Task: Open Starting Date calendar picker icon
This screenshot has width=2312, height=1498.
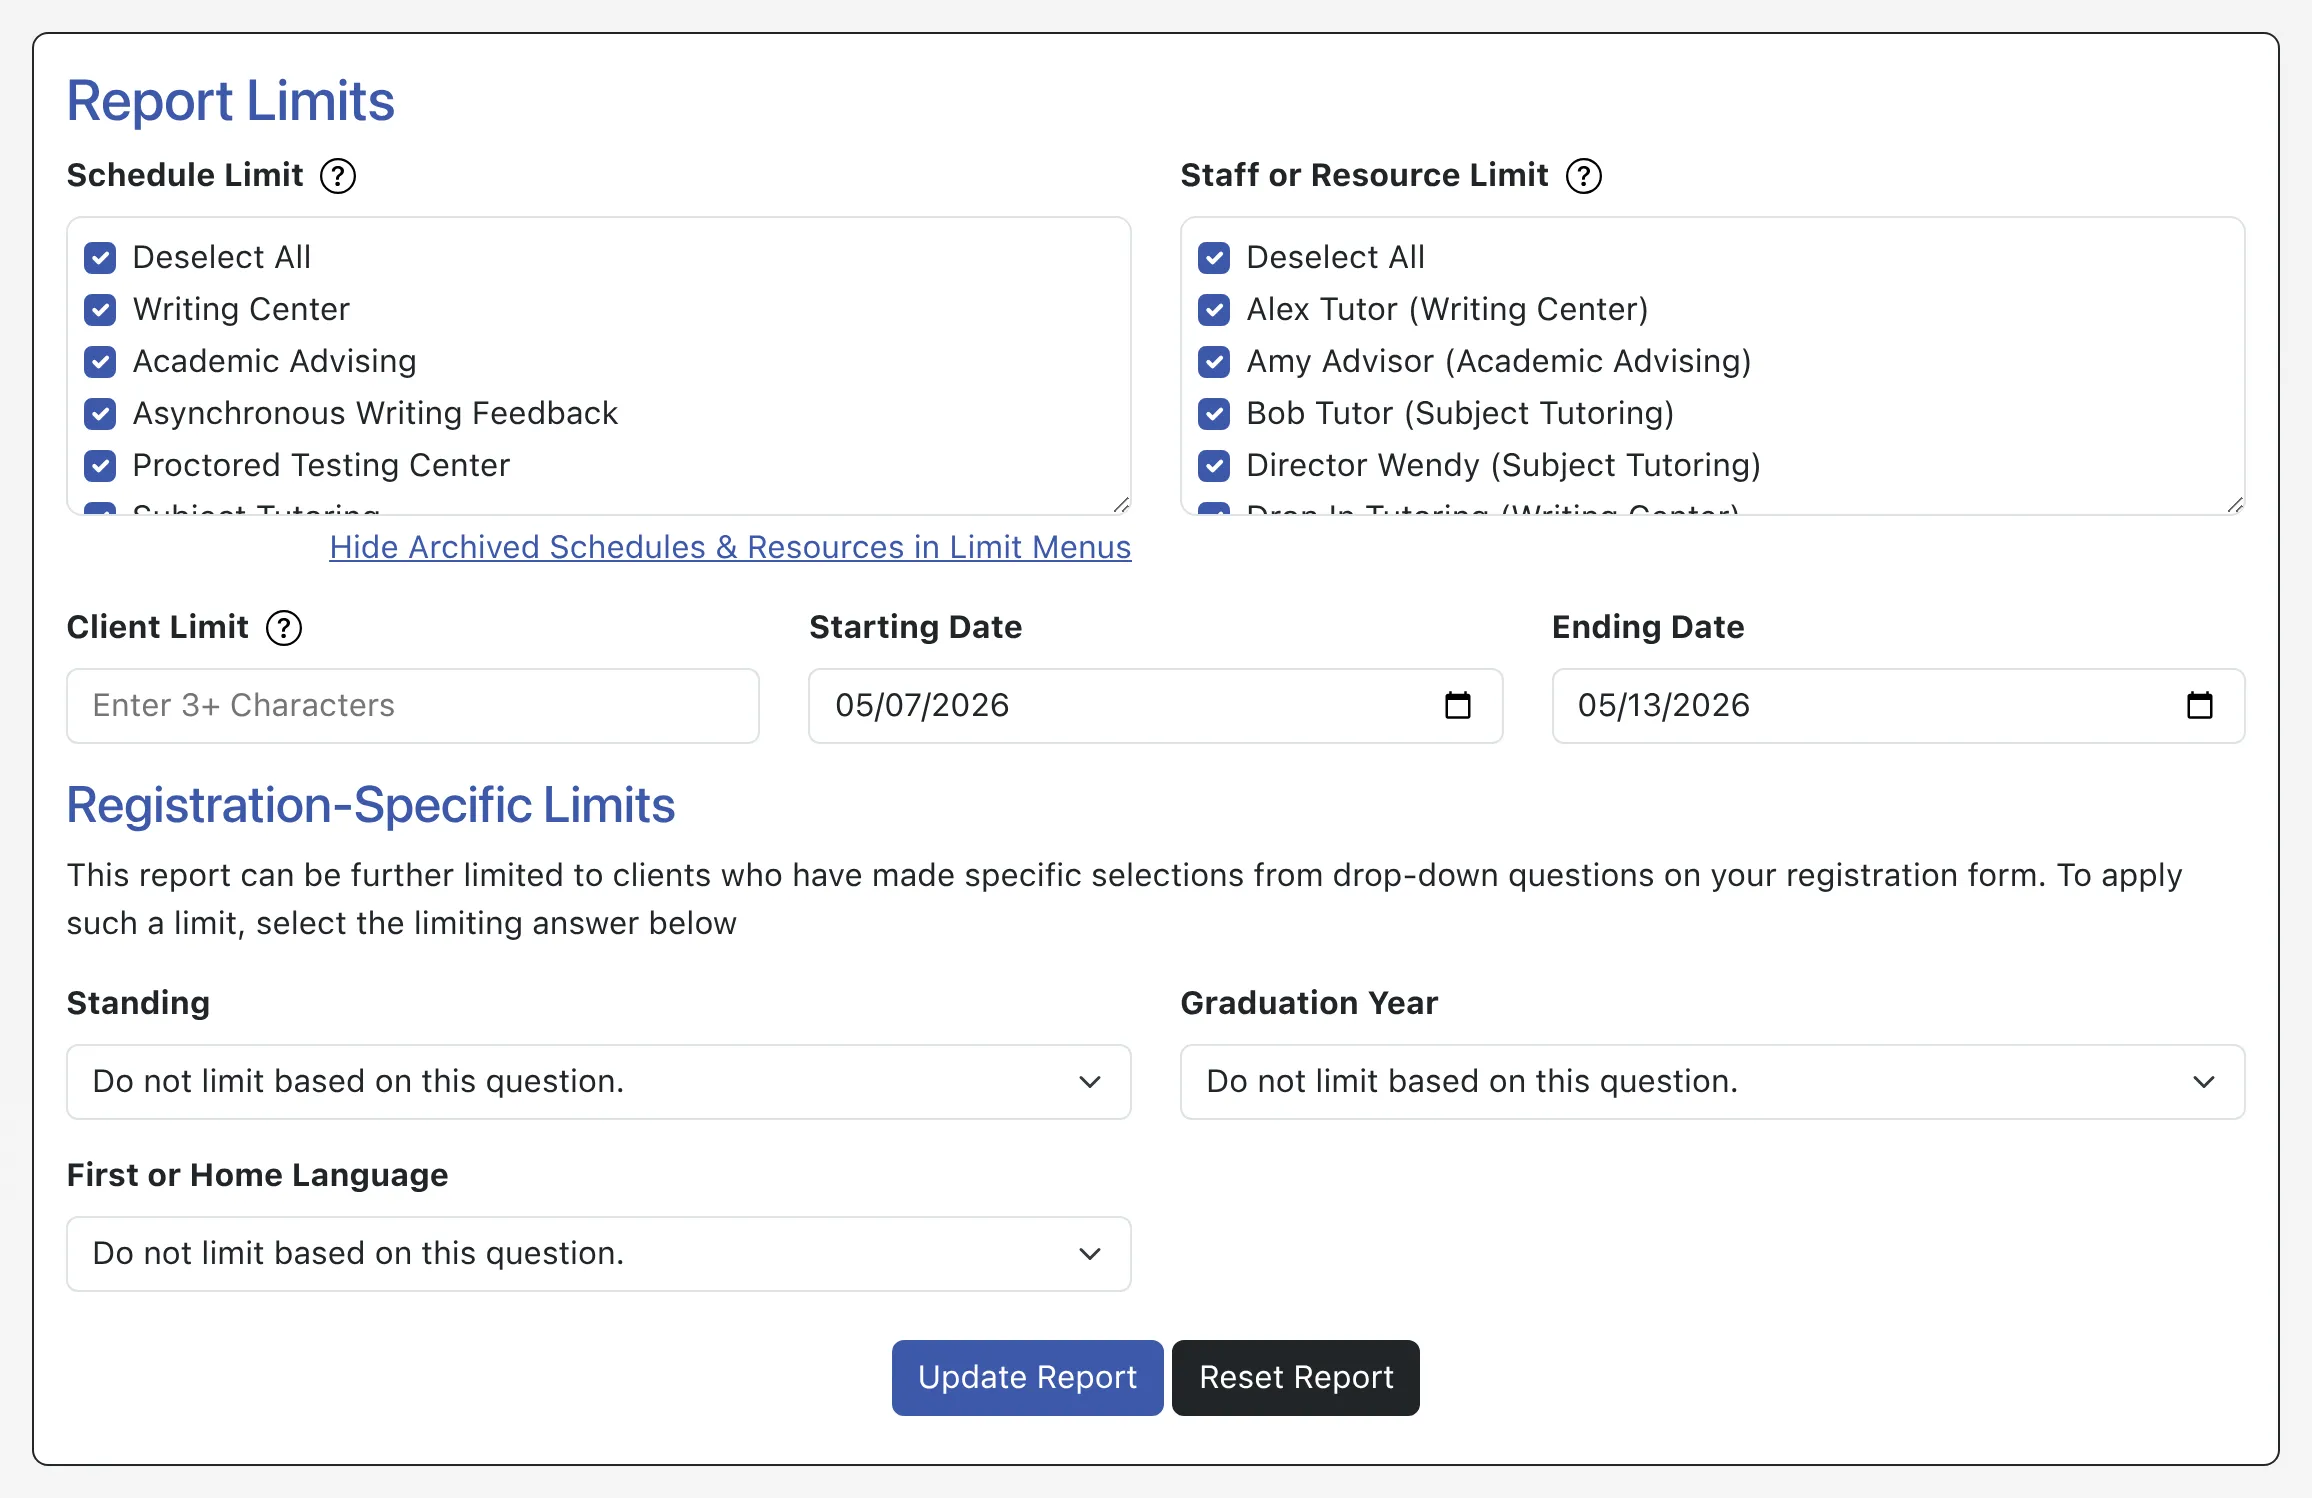Action: (1458, 705)
